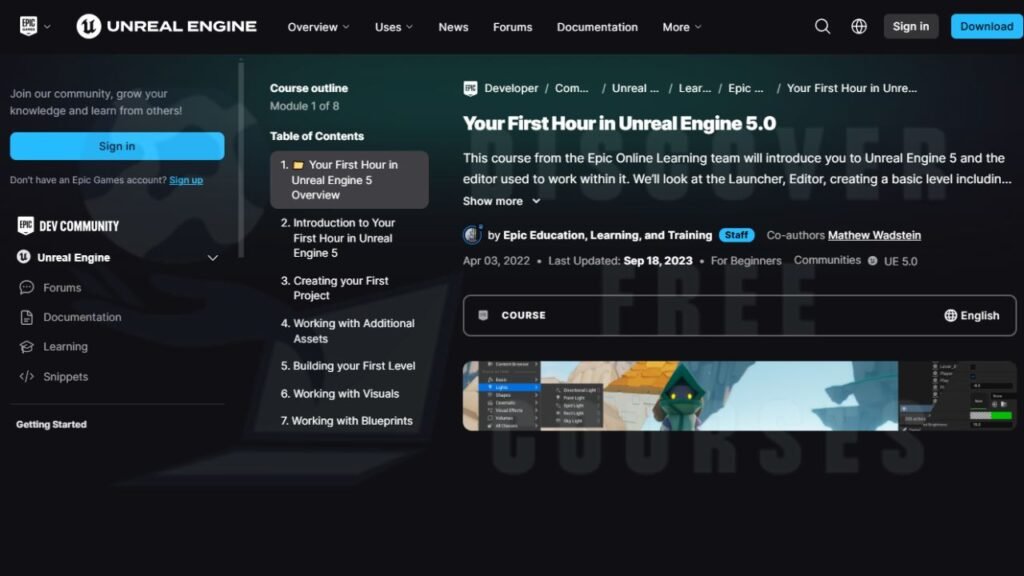The height and width of the screenshot is (576, 1024).
Task: Expand the description with Show more
Action: click(502, 201)
